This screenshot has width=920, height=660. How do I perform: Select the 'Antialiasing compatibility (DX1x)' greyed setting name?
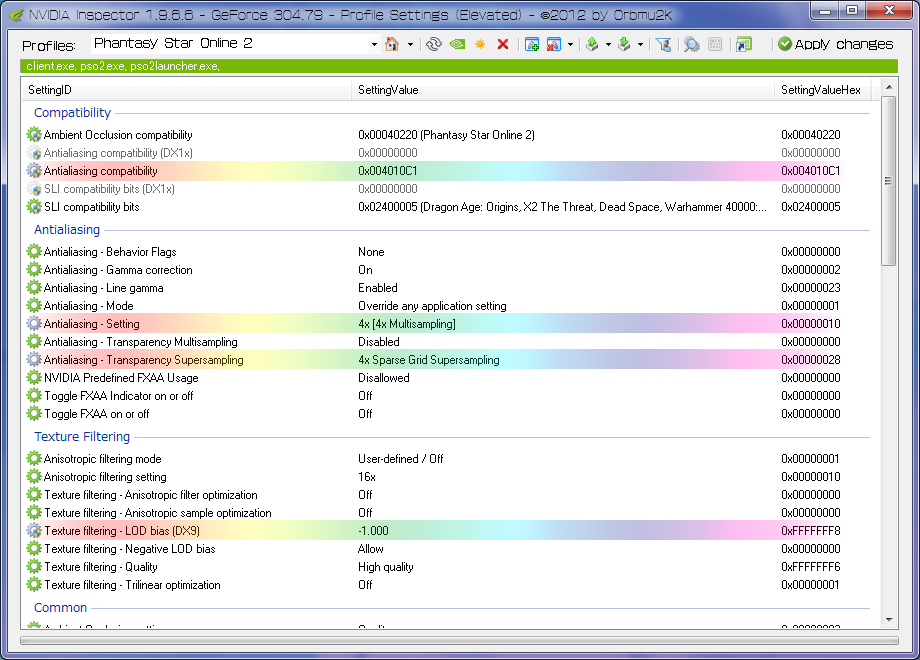click(x=119, y=153)
